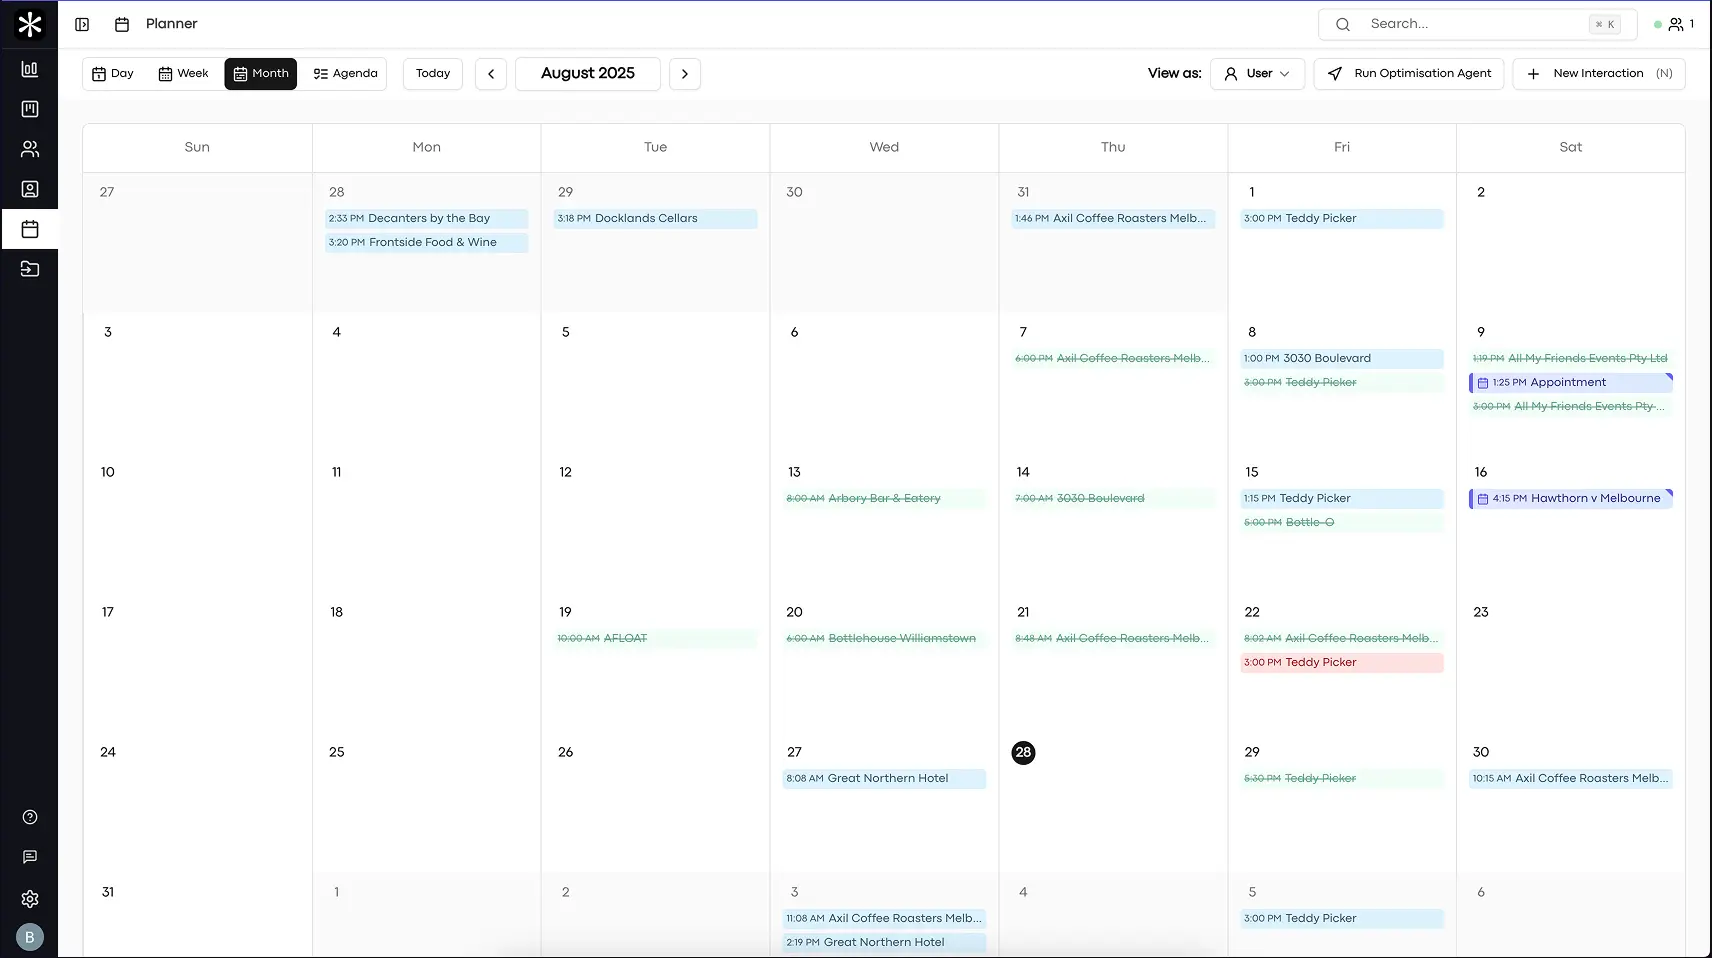Open the August 2025 month picker
Screen dimensions: 1712x958
pyautogui.click(x=588, y=74)
